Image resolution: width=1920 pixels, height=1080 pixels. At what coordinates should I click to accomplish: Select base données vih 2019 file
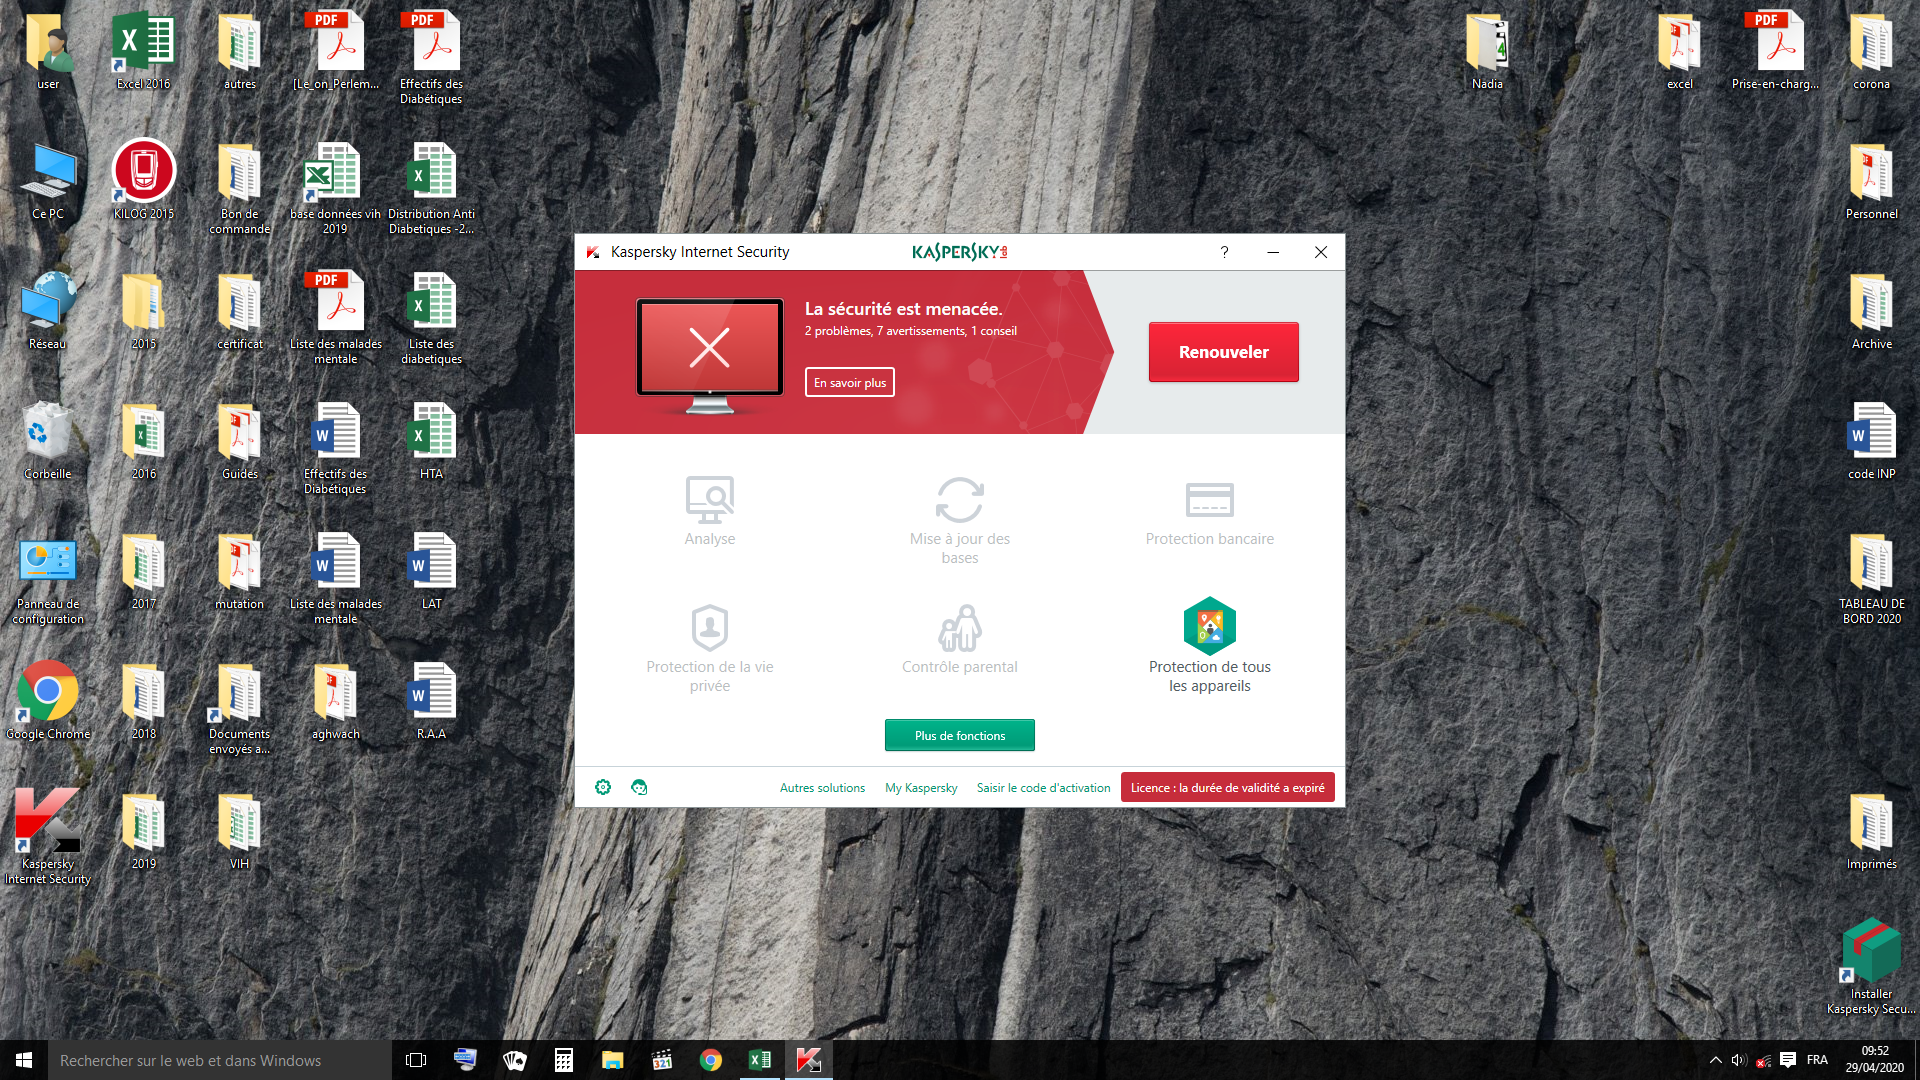click(x=336, y=188)
